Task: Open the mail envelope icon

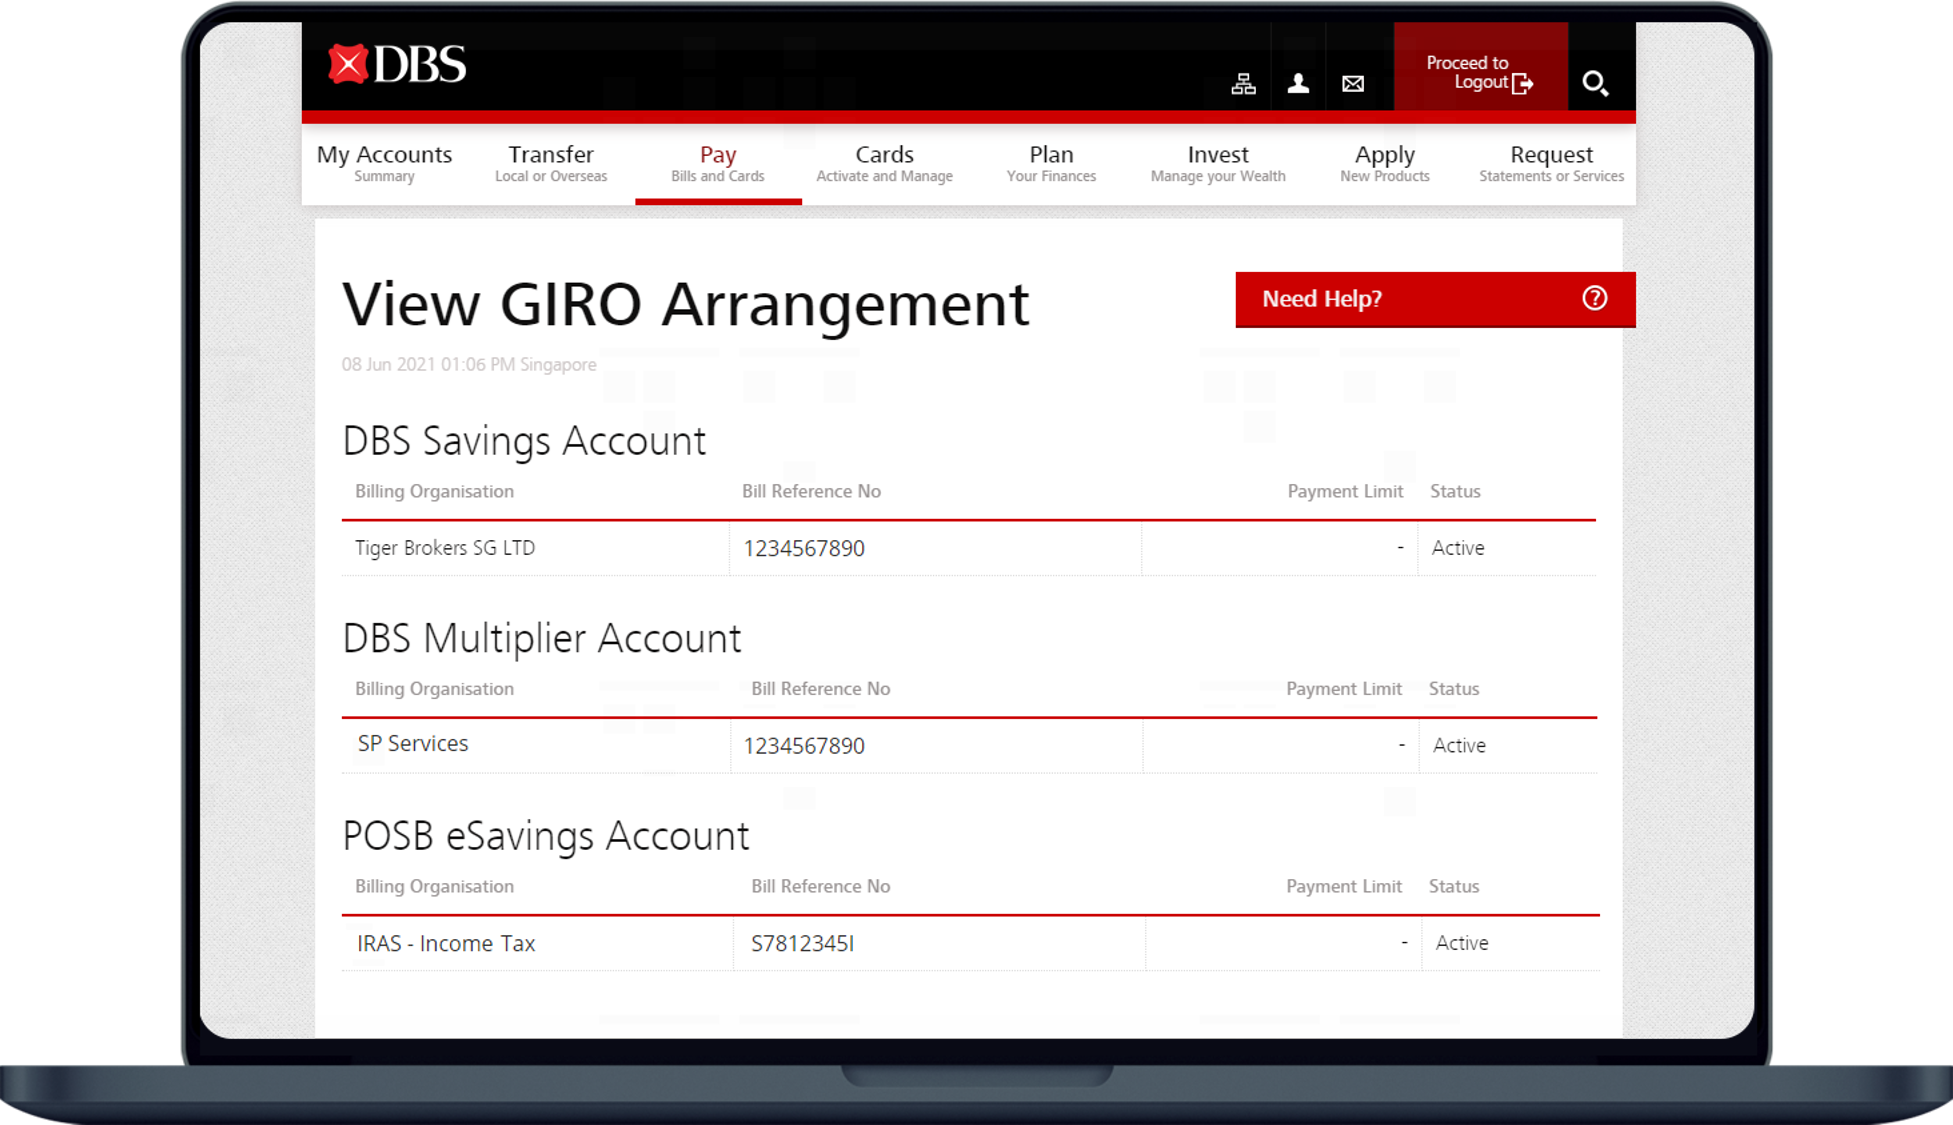Action: (1353, 84)
